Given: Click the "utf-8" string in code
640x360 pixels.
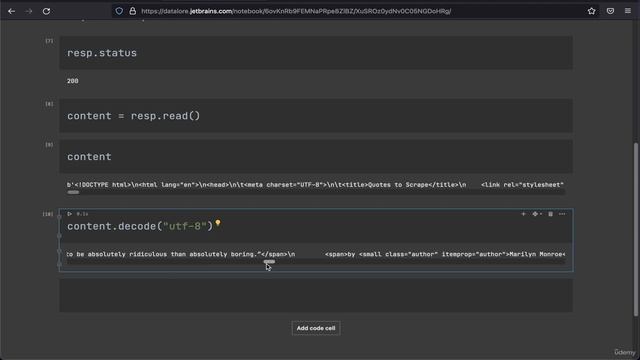Looking at the screenshot, I should point(185,226).
